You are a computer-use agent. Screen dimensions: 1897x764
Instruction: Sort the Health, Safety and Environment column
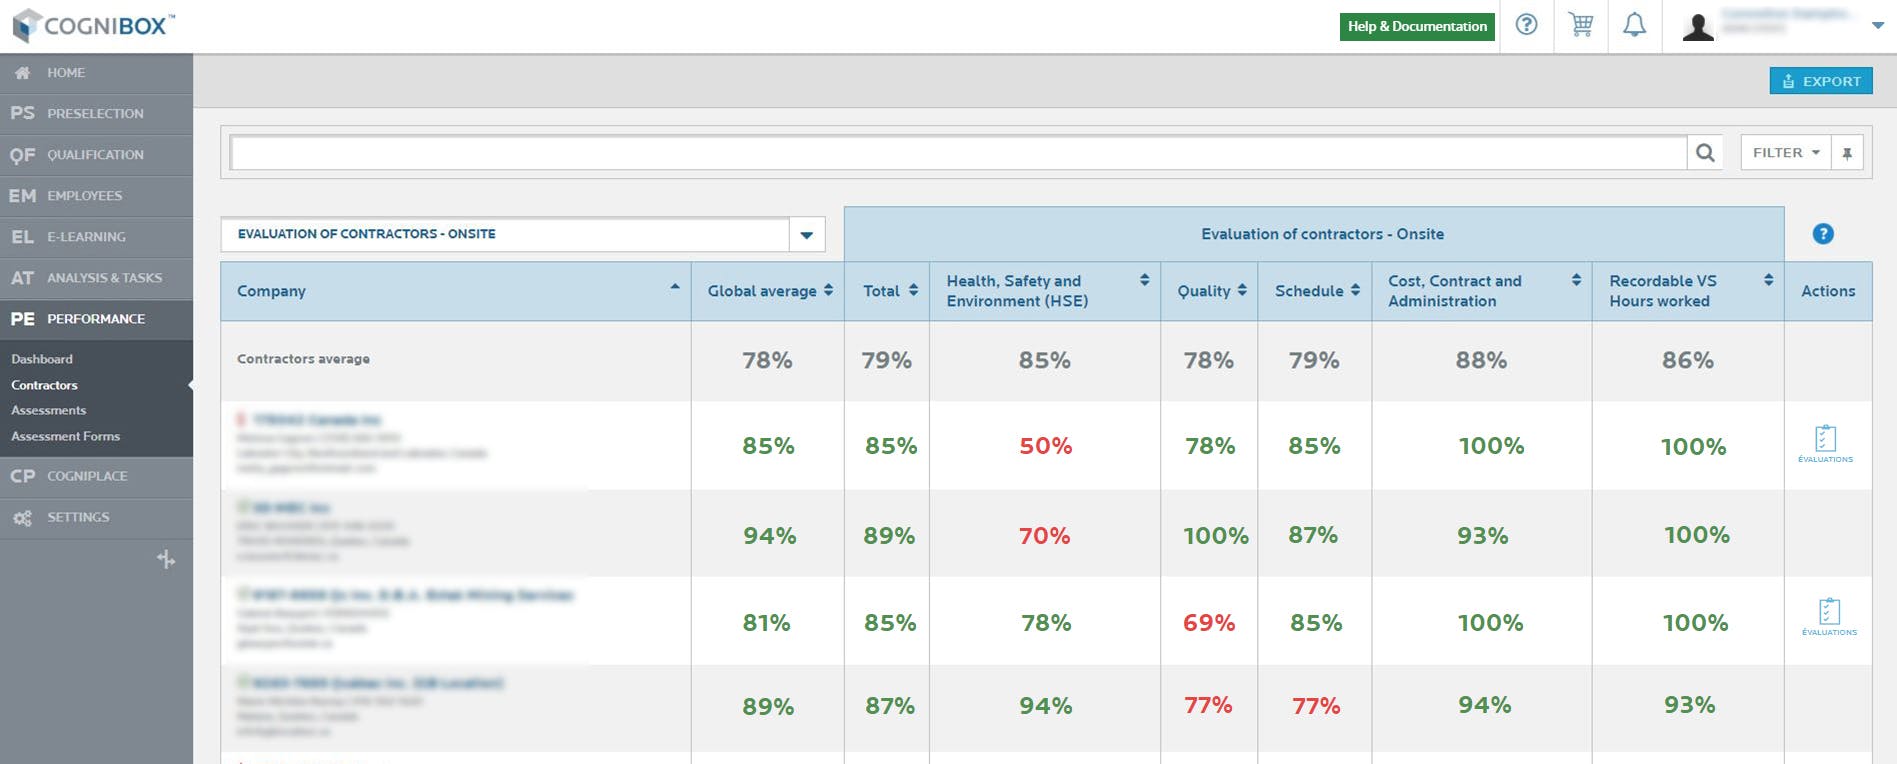1145,280
